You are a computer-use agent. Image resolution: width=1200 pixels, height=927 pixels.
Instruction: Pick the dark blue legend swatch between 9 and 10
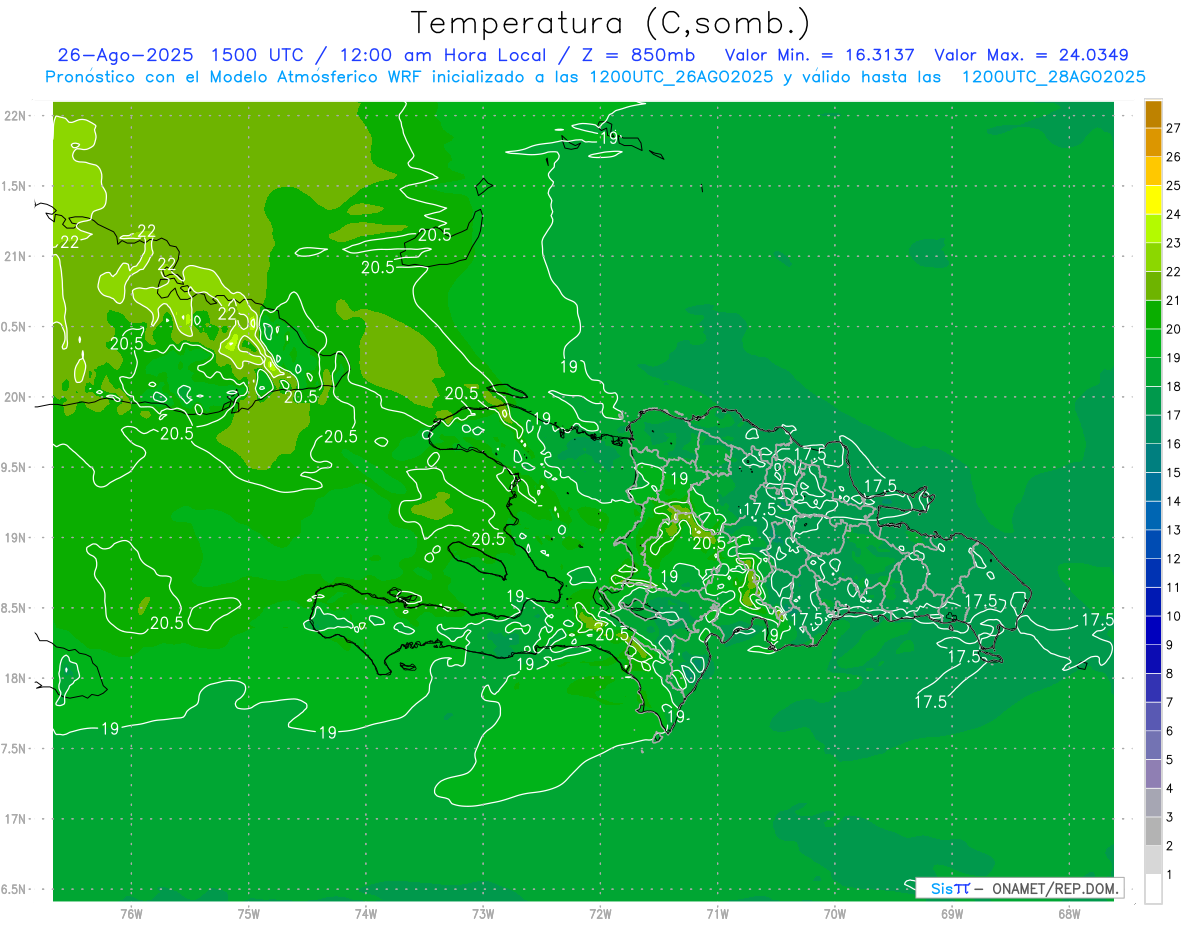coord(1153,631)
